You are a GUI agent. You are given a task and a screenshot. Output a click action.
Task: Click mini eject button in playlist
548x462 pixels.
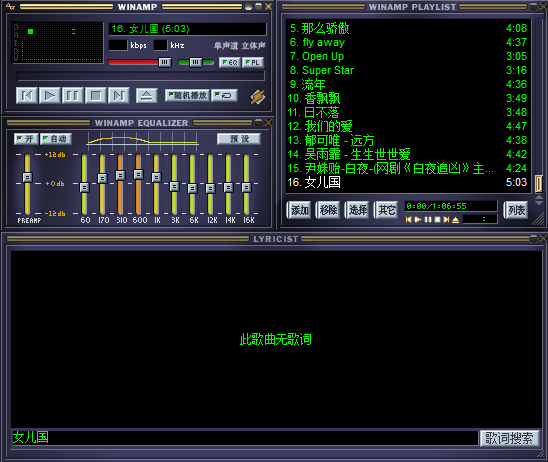tap(455, 219)
